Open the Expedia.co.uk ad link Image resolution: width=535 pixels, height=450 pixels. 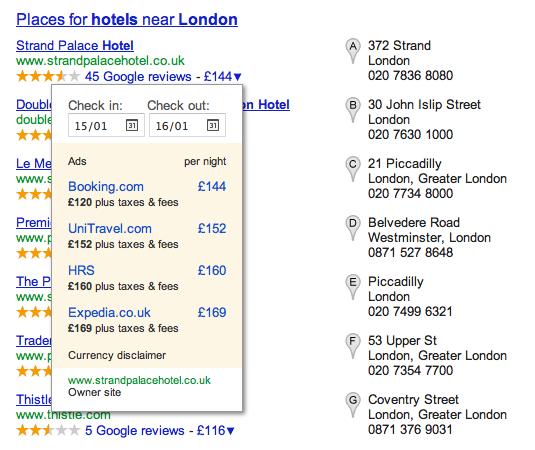coord(110,313)
